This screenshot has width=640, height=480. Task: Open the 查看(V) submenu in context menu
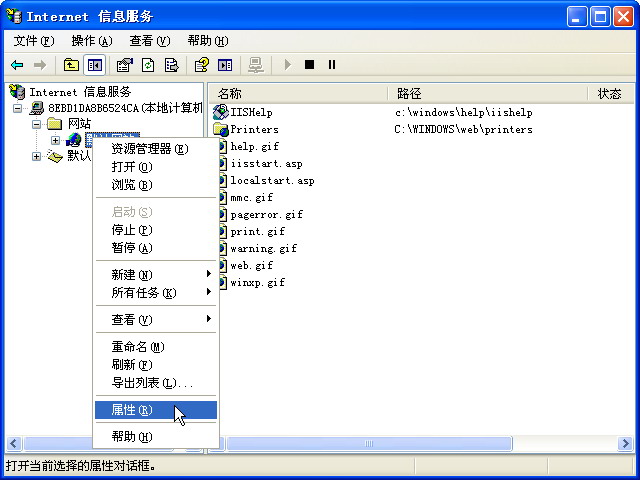(156, 320)
